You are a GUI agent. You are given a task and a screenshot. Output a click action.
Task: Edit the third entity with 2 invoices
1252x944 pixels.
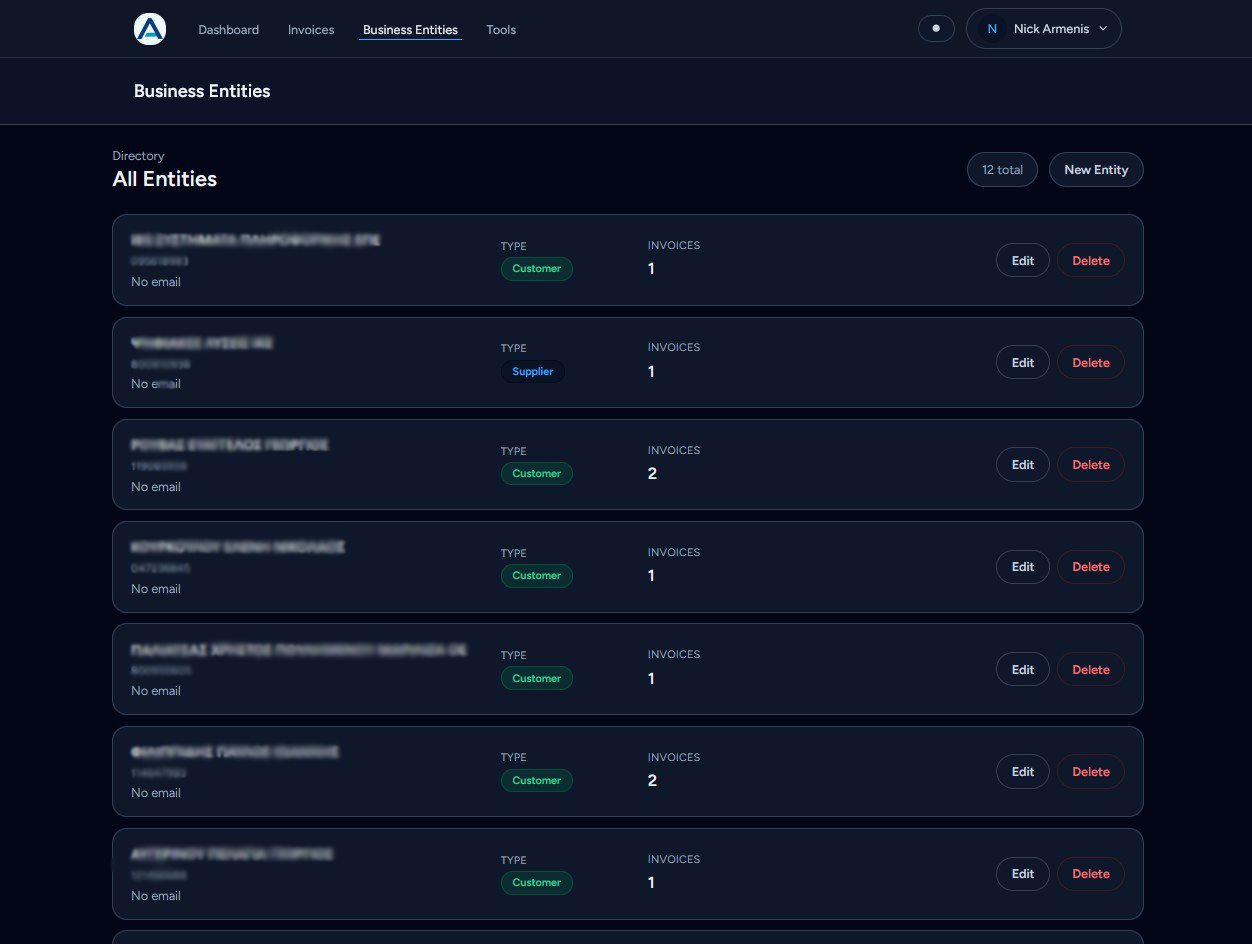point(1022,465)
